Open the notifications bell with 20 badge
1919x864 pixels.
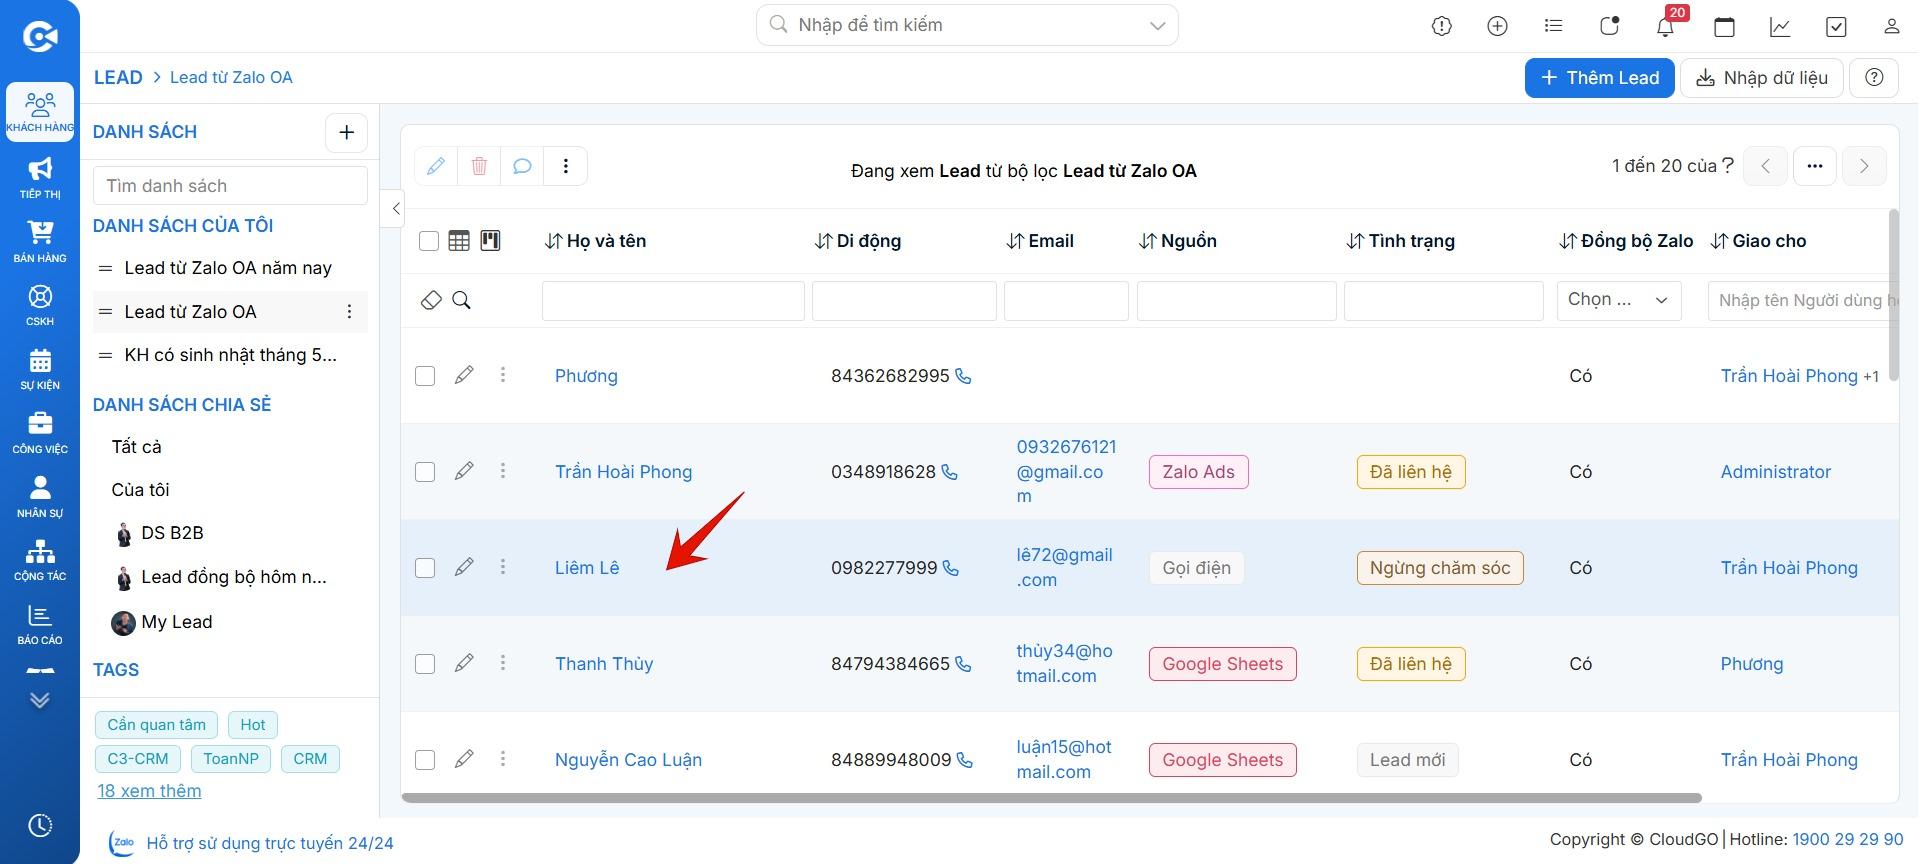(x=1666, y=25)
